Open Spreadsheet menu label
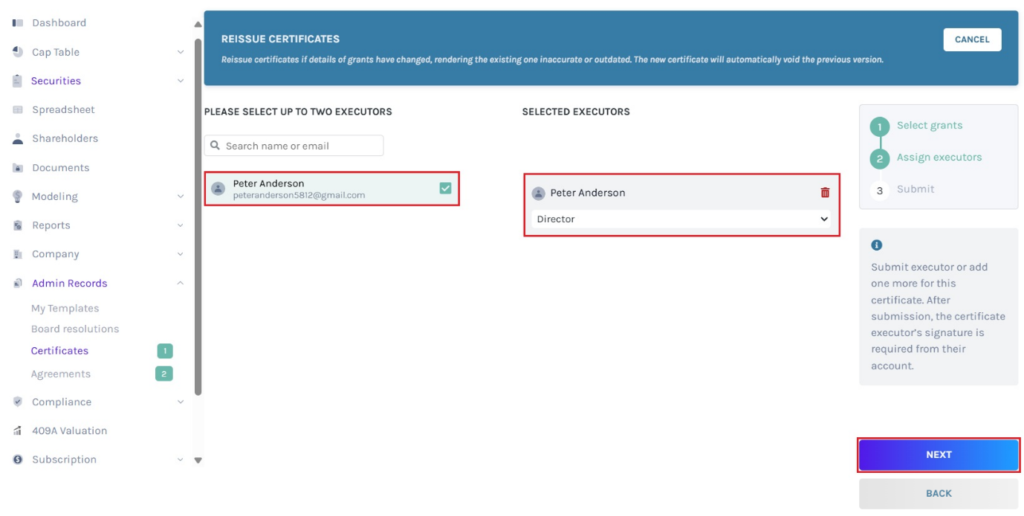Image resolution: width=1024 pixels, height=516 pixels. (63, 110)
